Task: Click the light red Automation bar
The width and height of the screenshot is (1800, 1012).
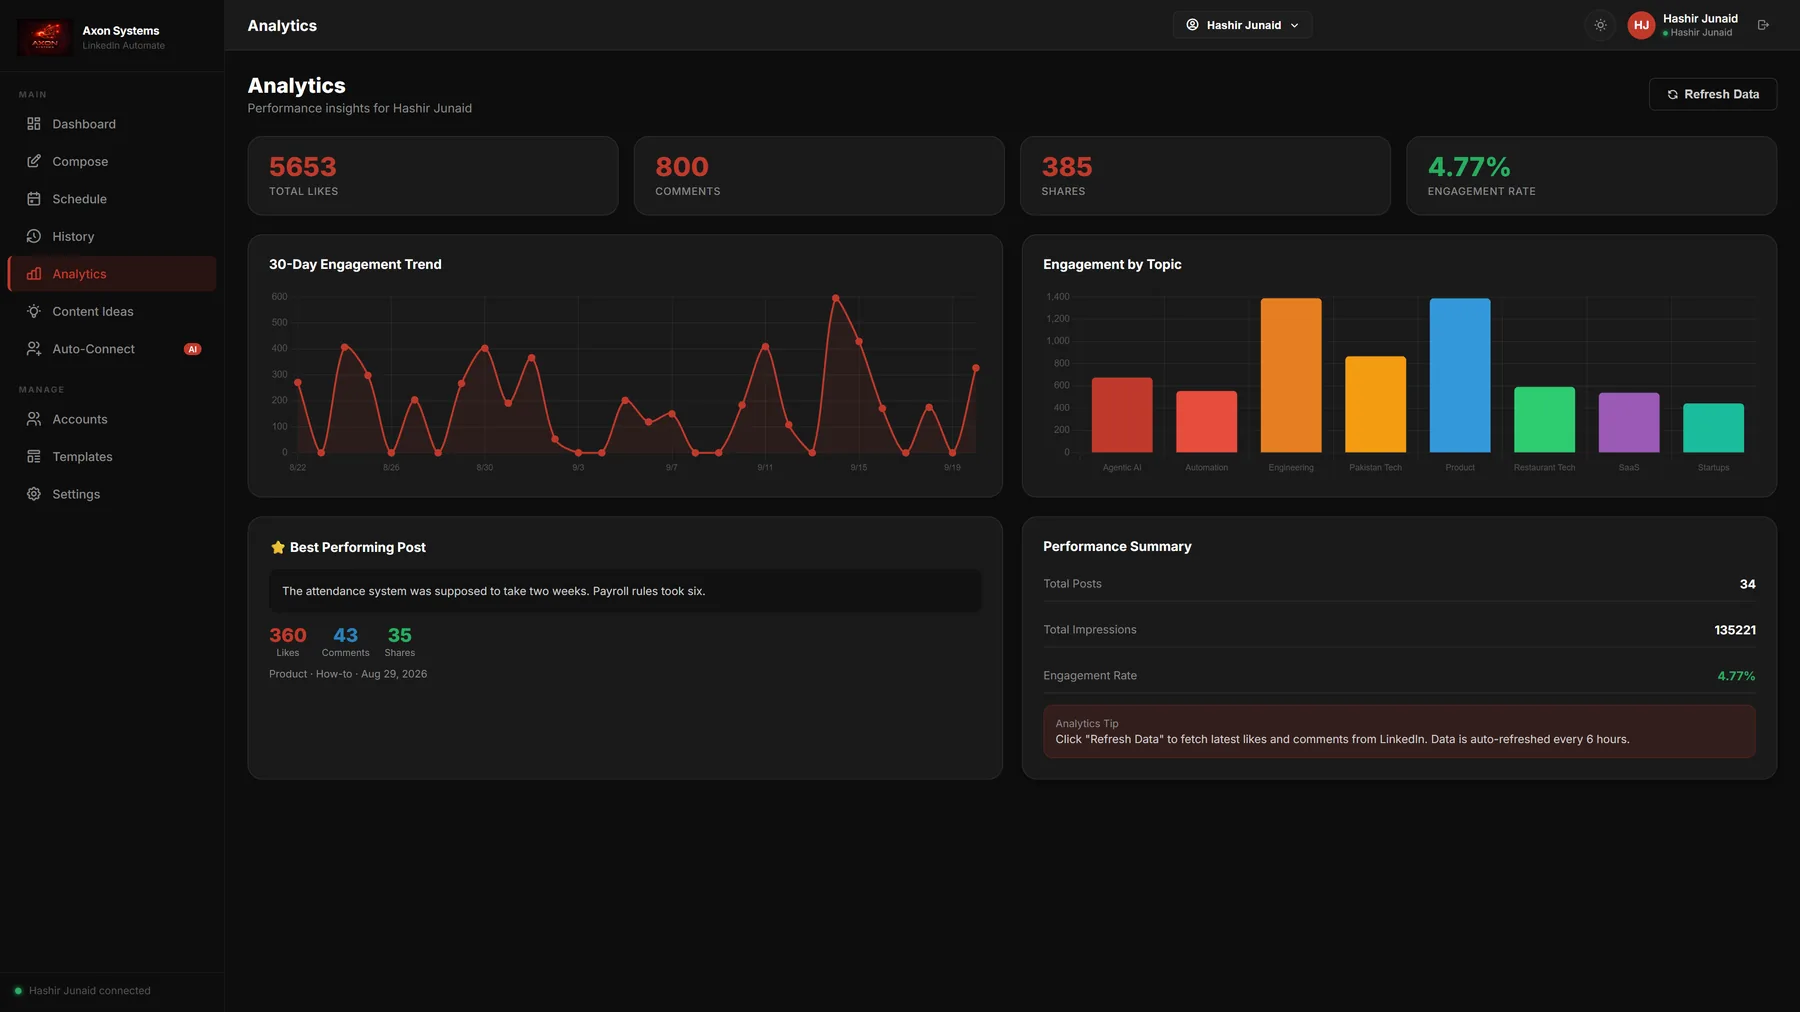Action: click(1206, 421)
